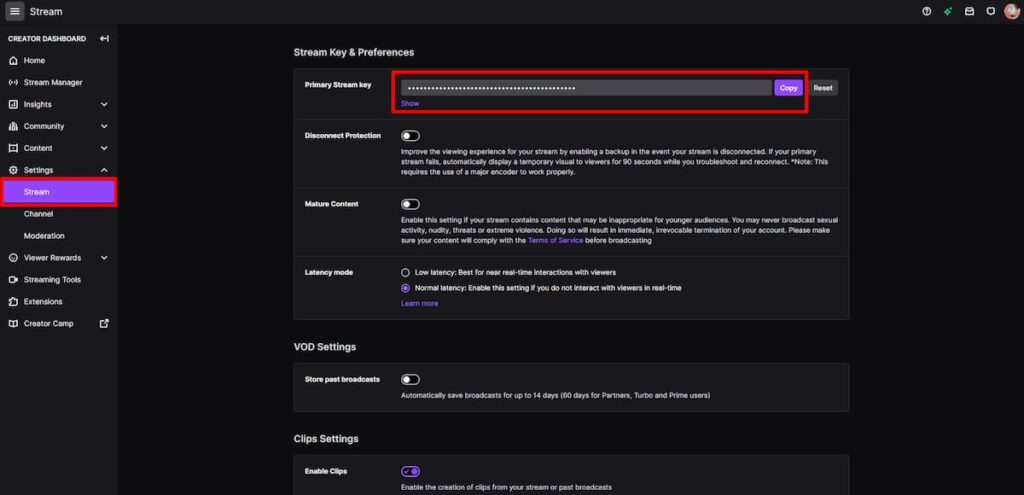Open Creator Camp external link icon

104,323
